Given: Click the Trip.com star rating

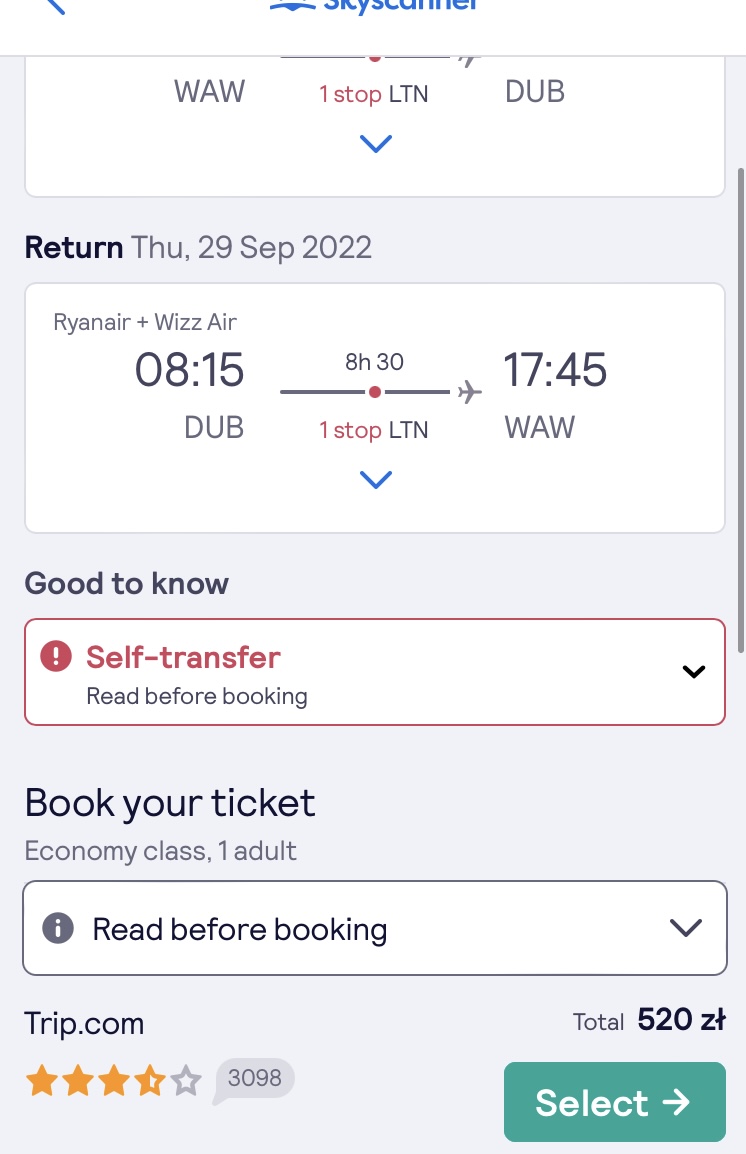Looking at the screenshot, I should [113, 1080].
